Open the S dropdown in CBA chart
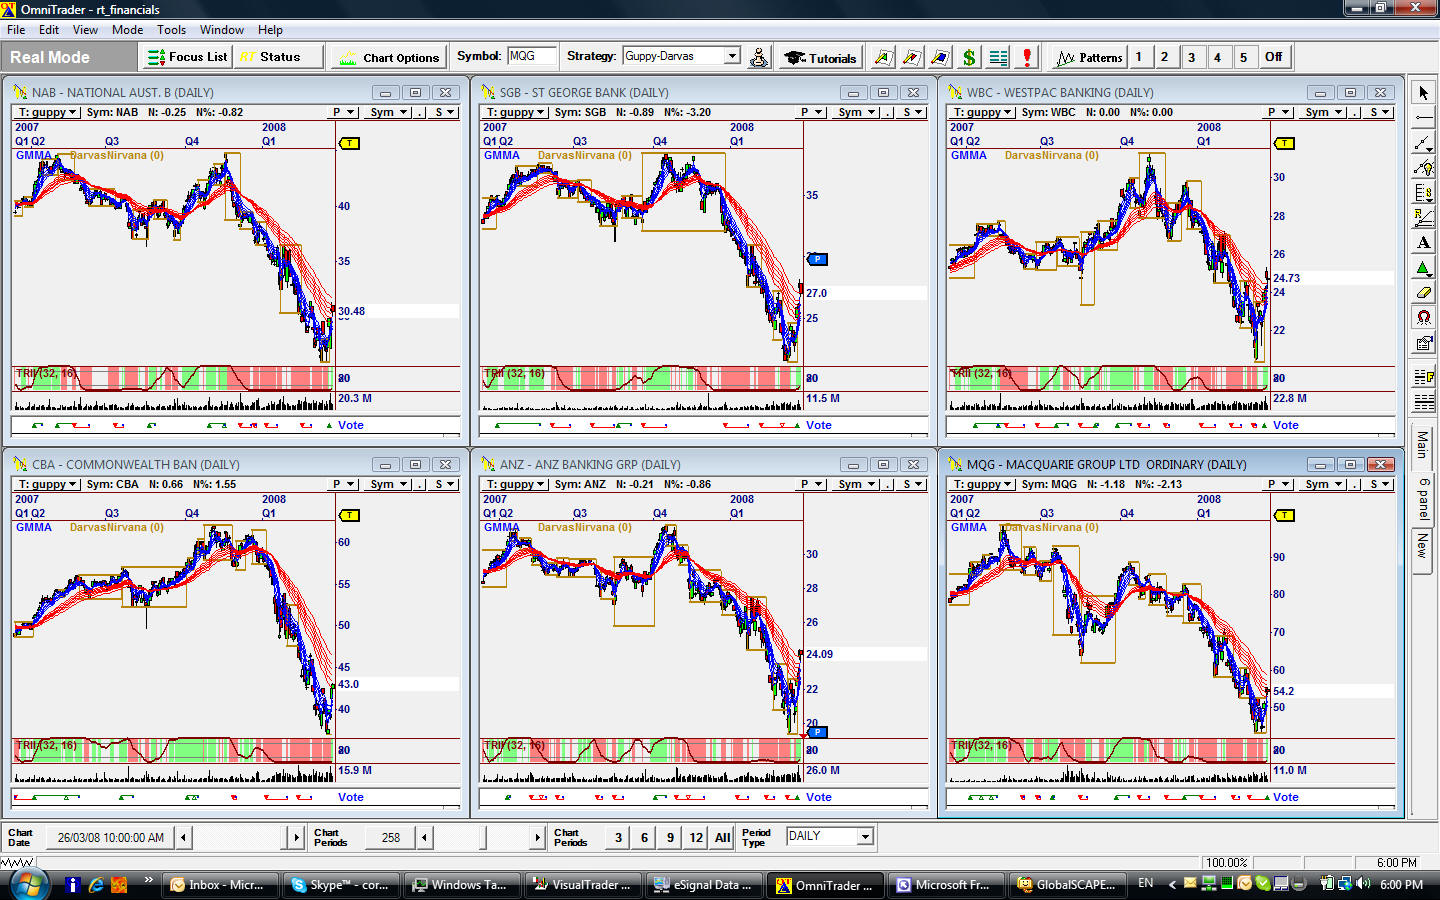1440x900 pixels. pos(444,484)
